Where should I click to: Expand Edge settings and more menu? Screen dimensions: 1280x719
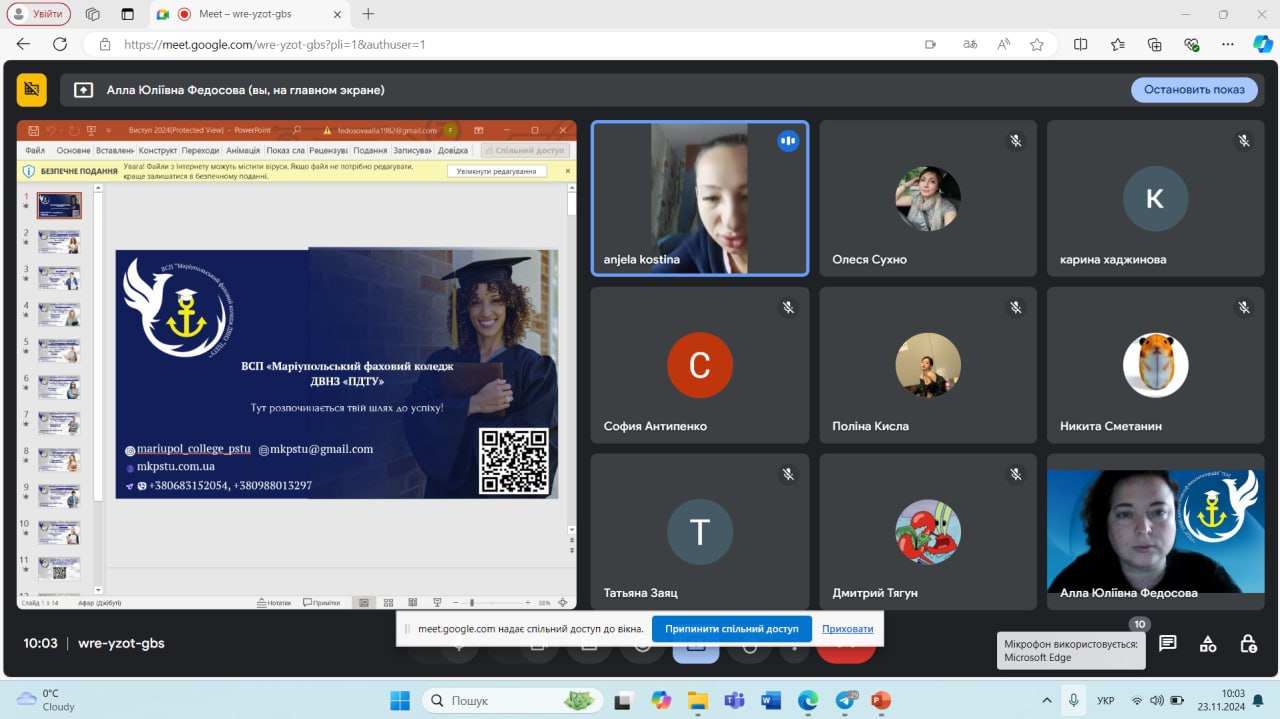click(x=1228, y=44)
